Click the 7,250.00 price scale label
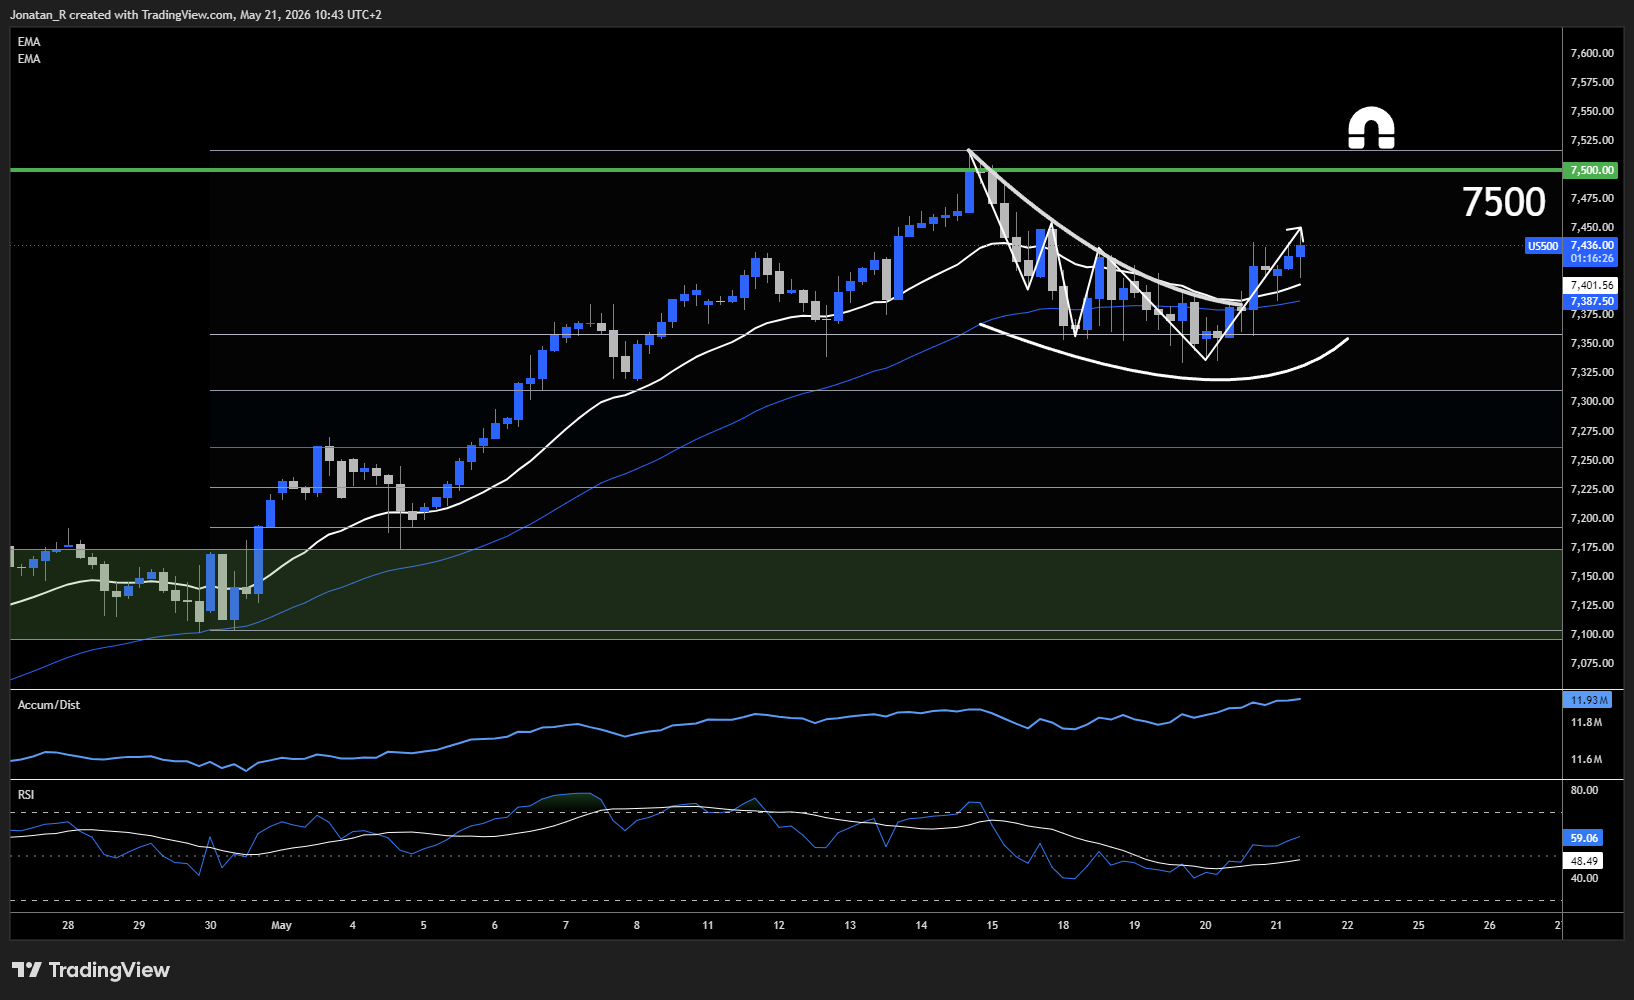The width and height of the screenshot is (1634, 1000). pos(1592,460)
